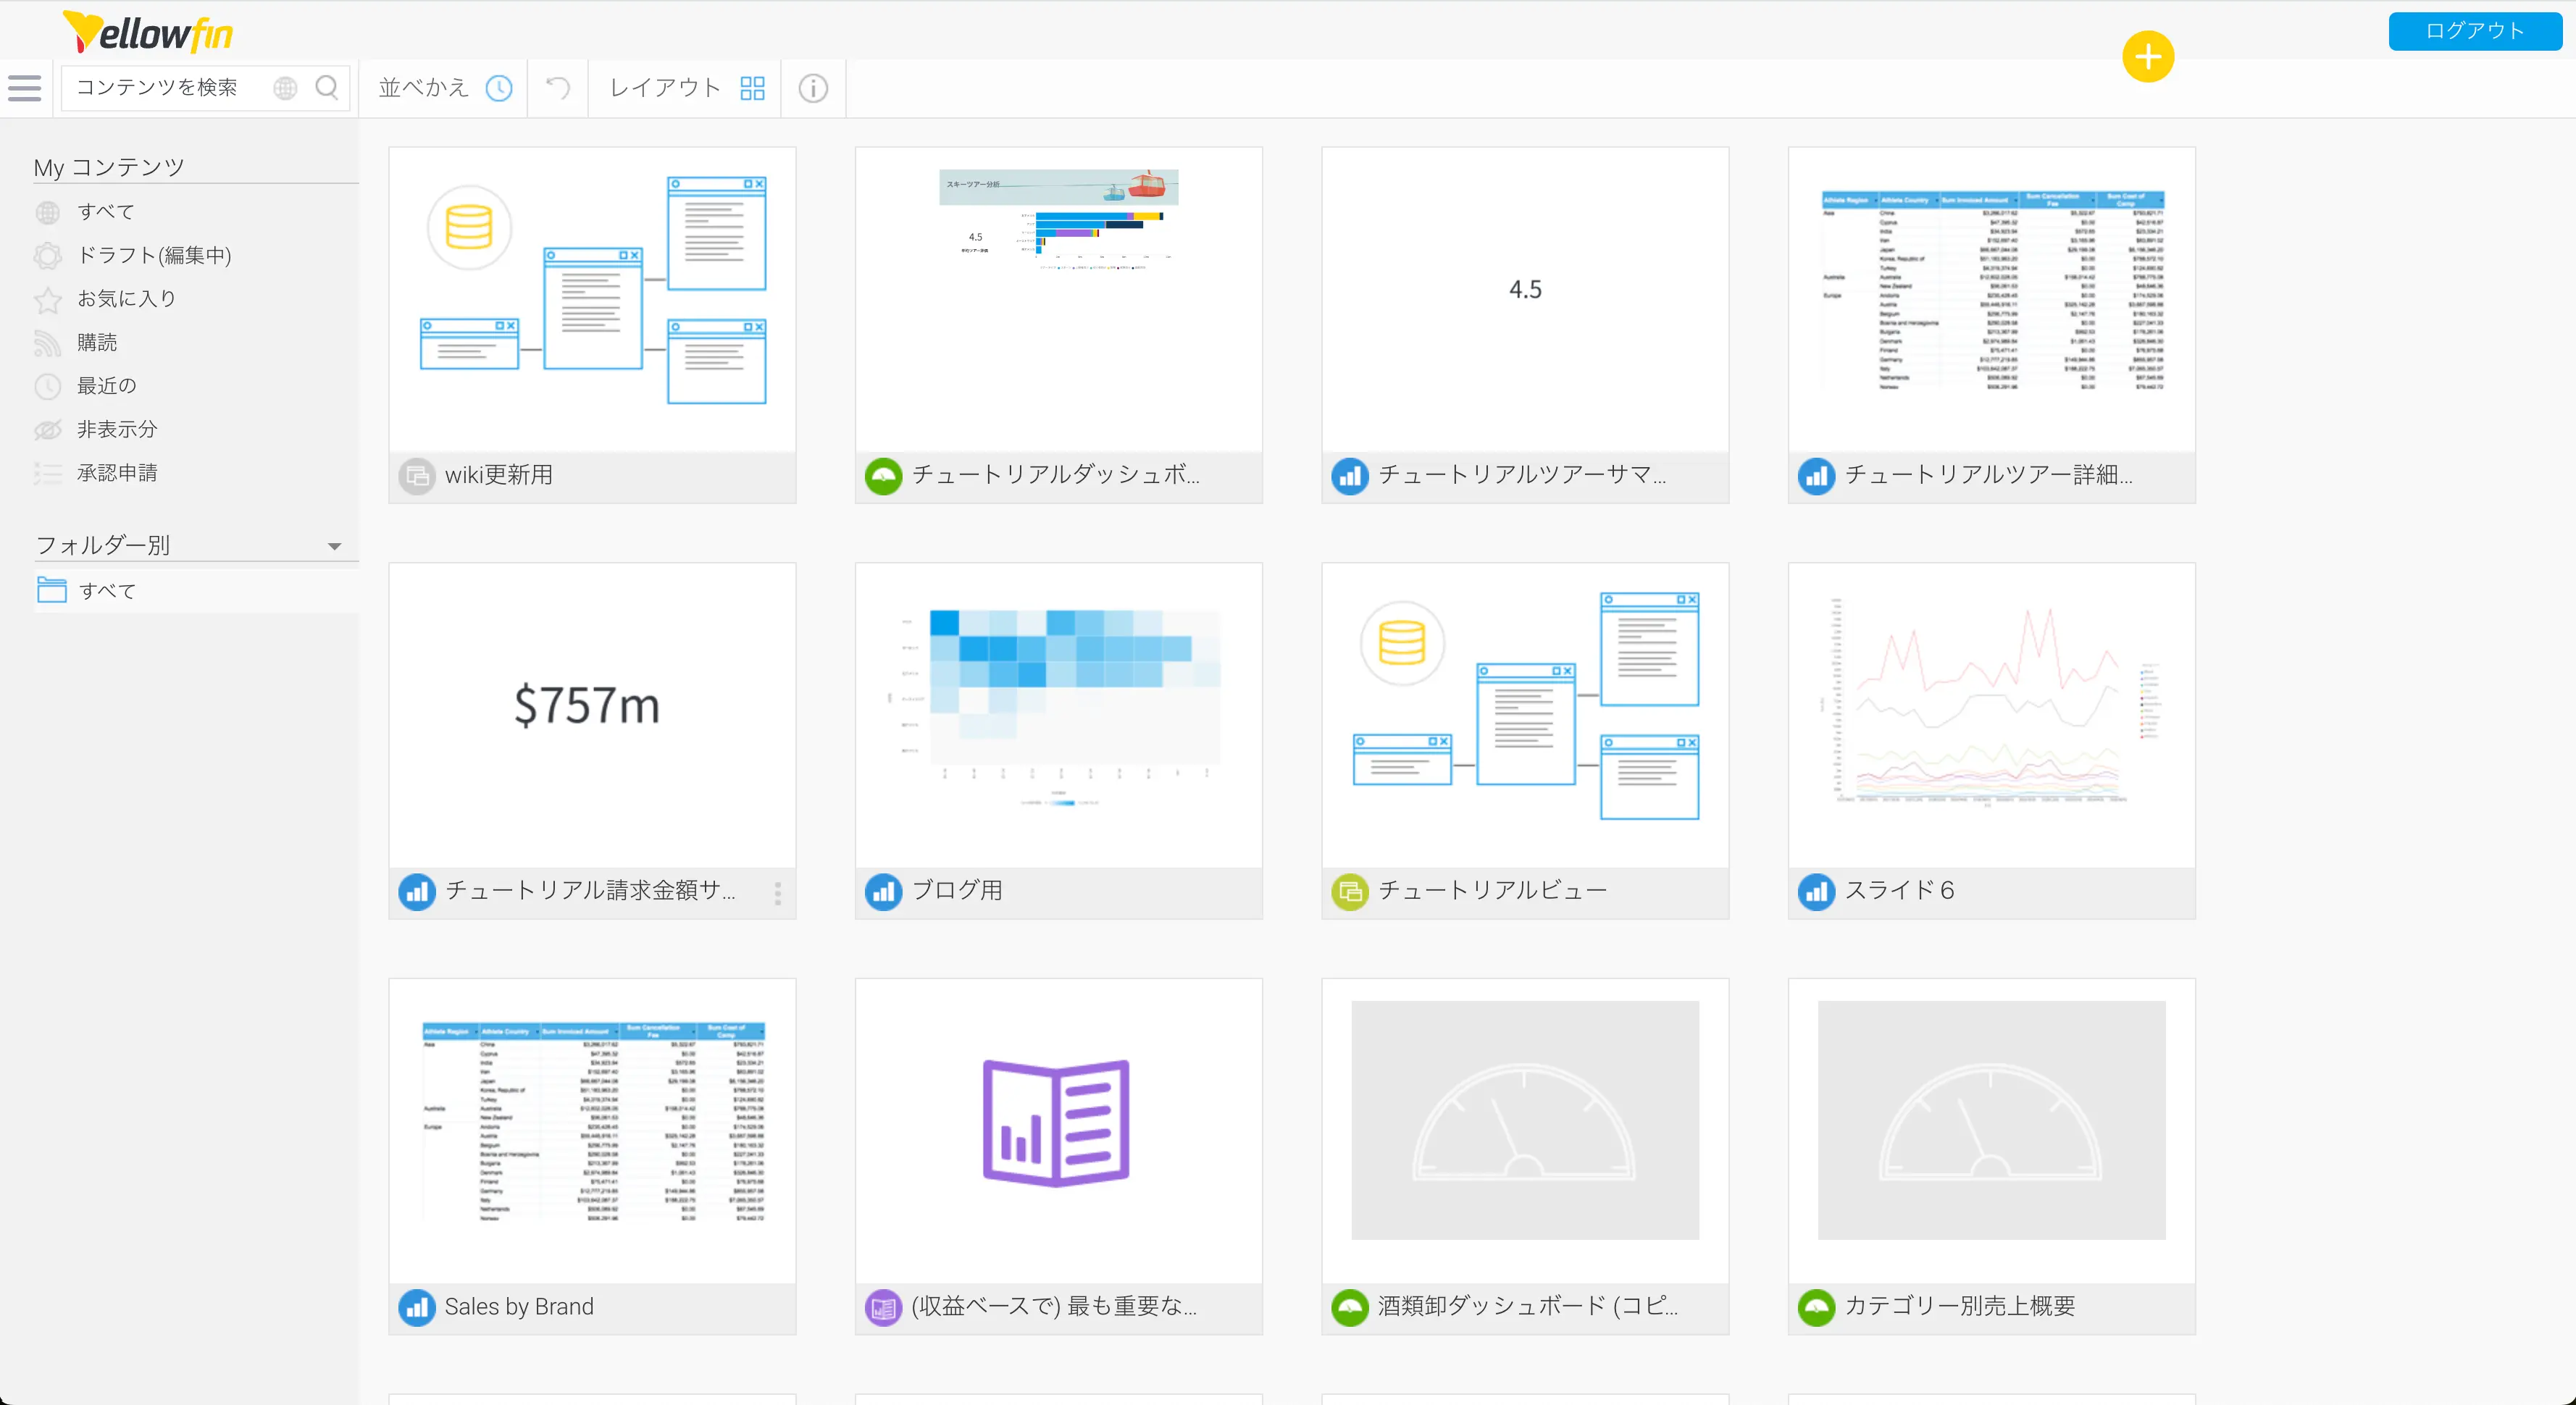
Task: Open the info circle icon
Action: tap(813, 88)
